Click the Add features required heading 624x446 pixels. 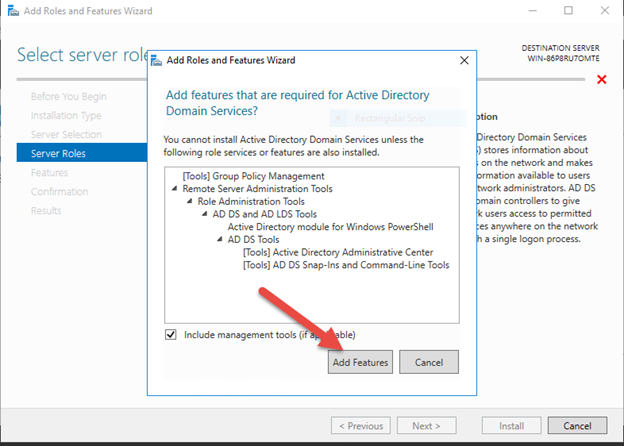(297, 103)
